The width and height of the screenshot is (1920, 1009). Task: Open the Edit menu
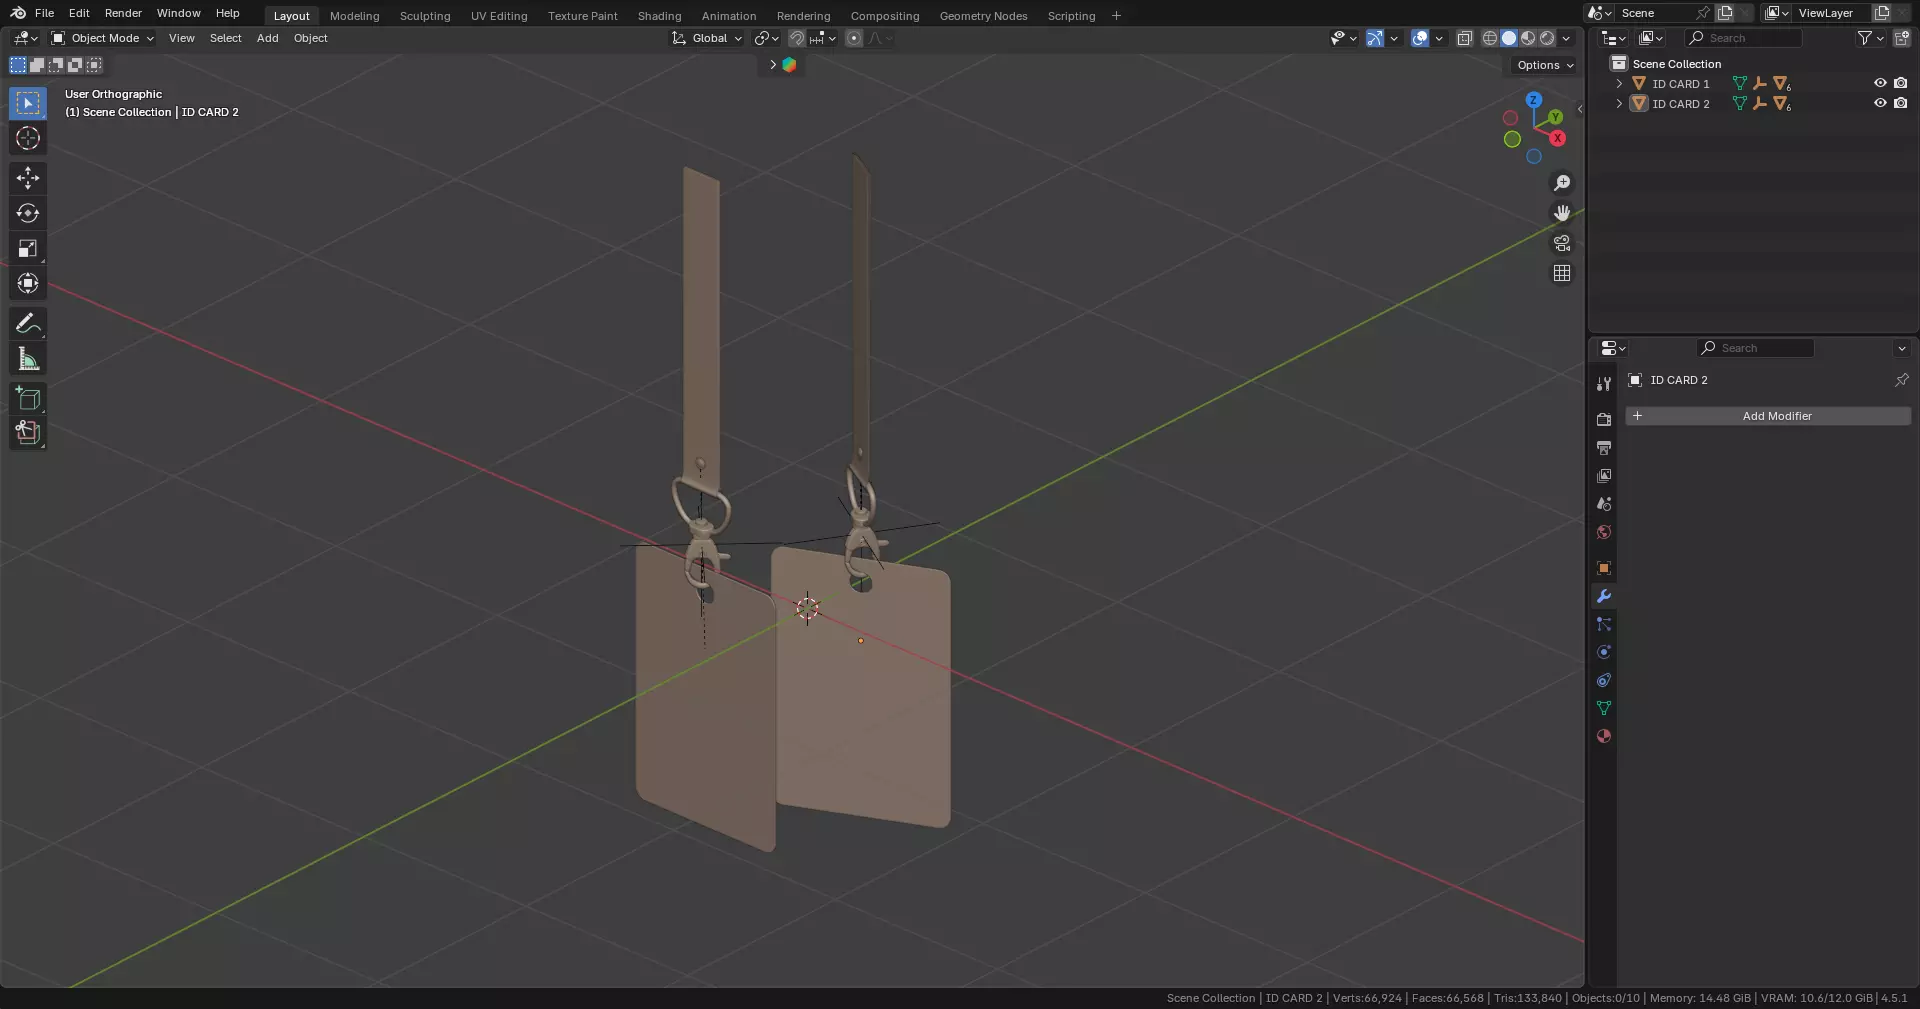tap(79, 13)
